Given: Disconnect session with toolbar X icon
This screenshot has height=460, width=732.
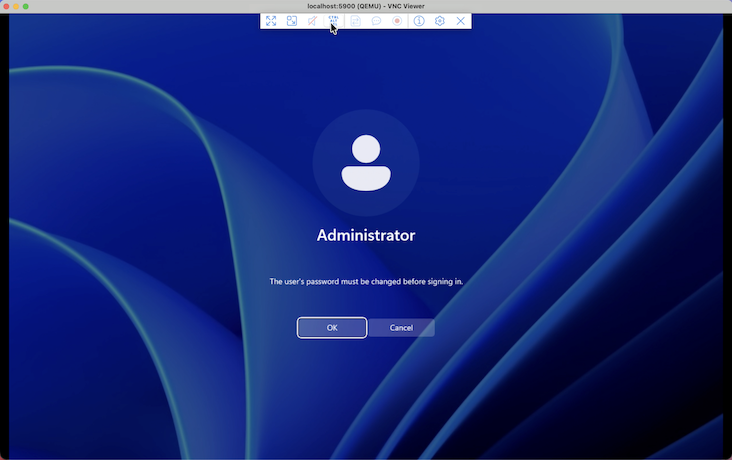Looking at the screenshot, I should click(461, 21).
